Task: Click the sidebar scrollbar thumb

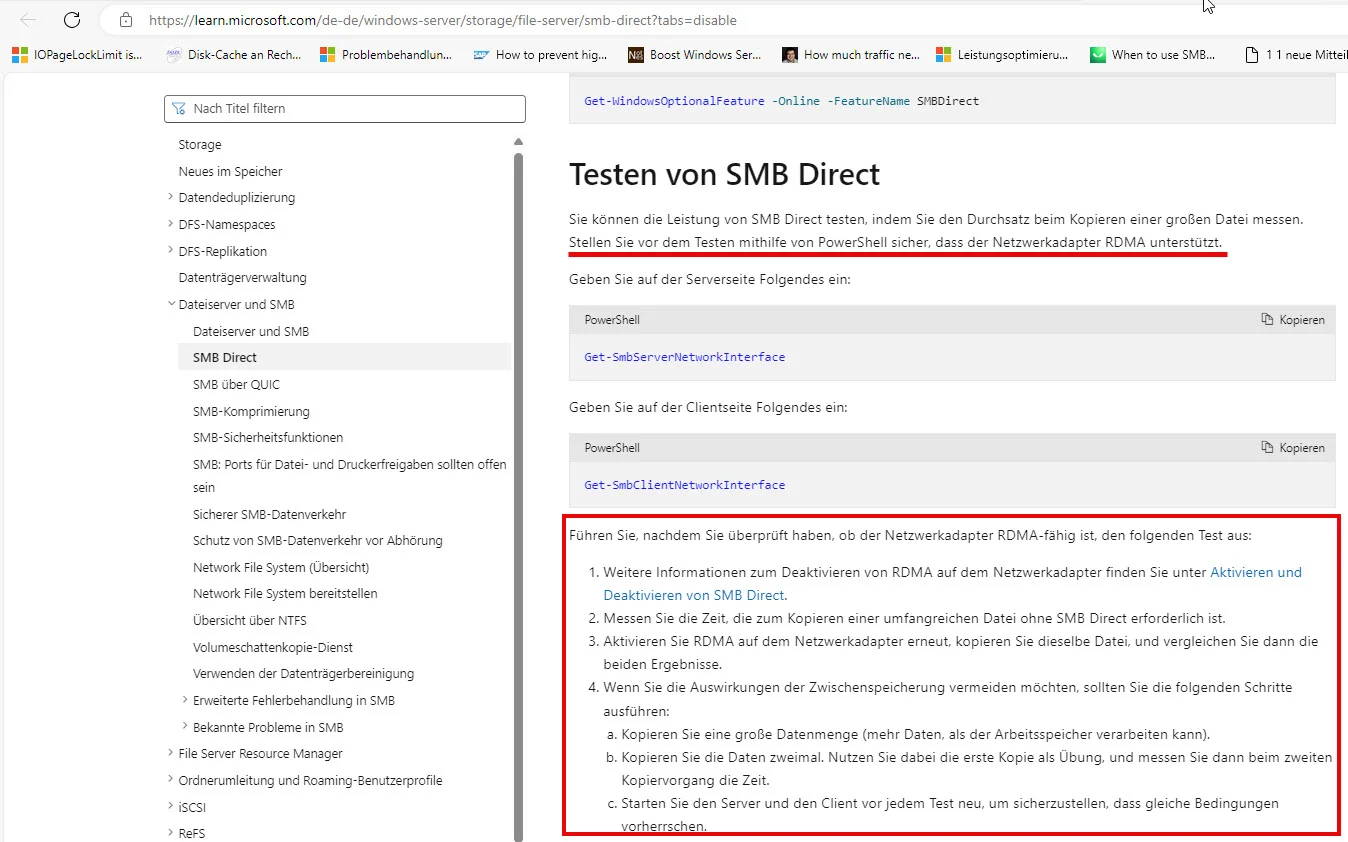Action: coord(518,495)
